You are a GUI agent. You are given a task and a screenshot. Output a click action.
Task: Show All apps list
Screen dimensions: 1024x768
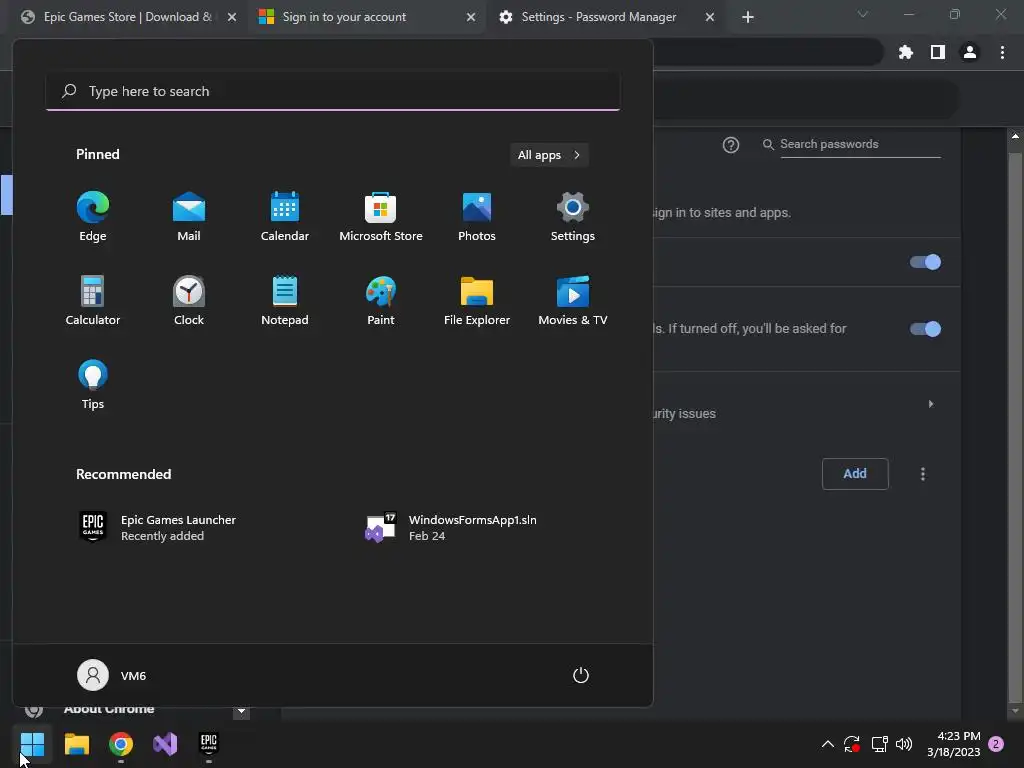point(549,155)
